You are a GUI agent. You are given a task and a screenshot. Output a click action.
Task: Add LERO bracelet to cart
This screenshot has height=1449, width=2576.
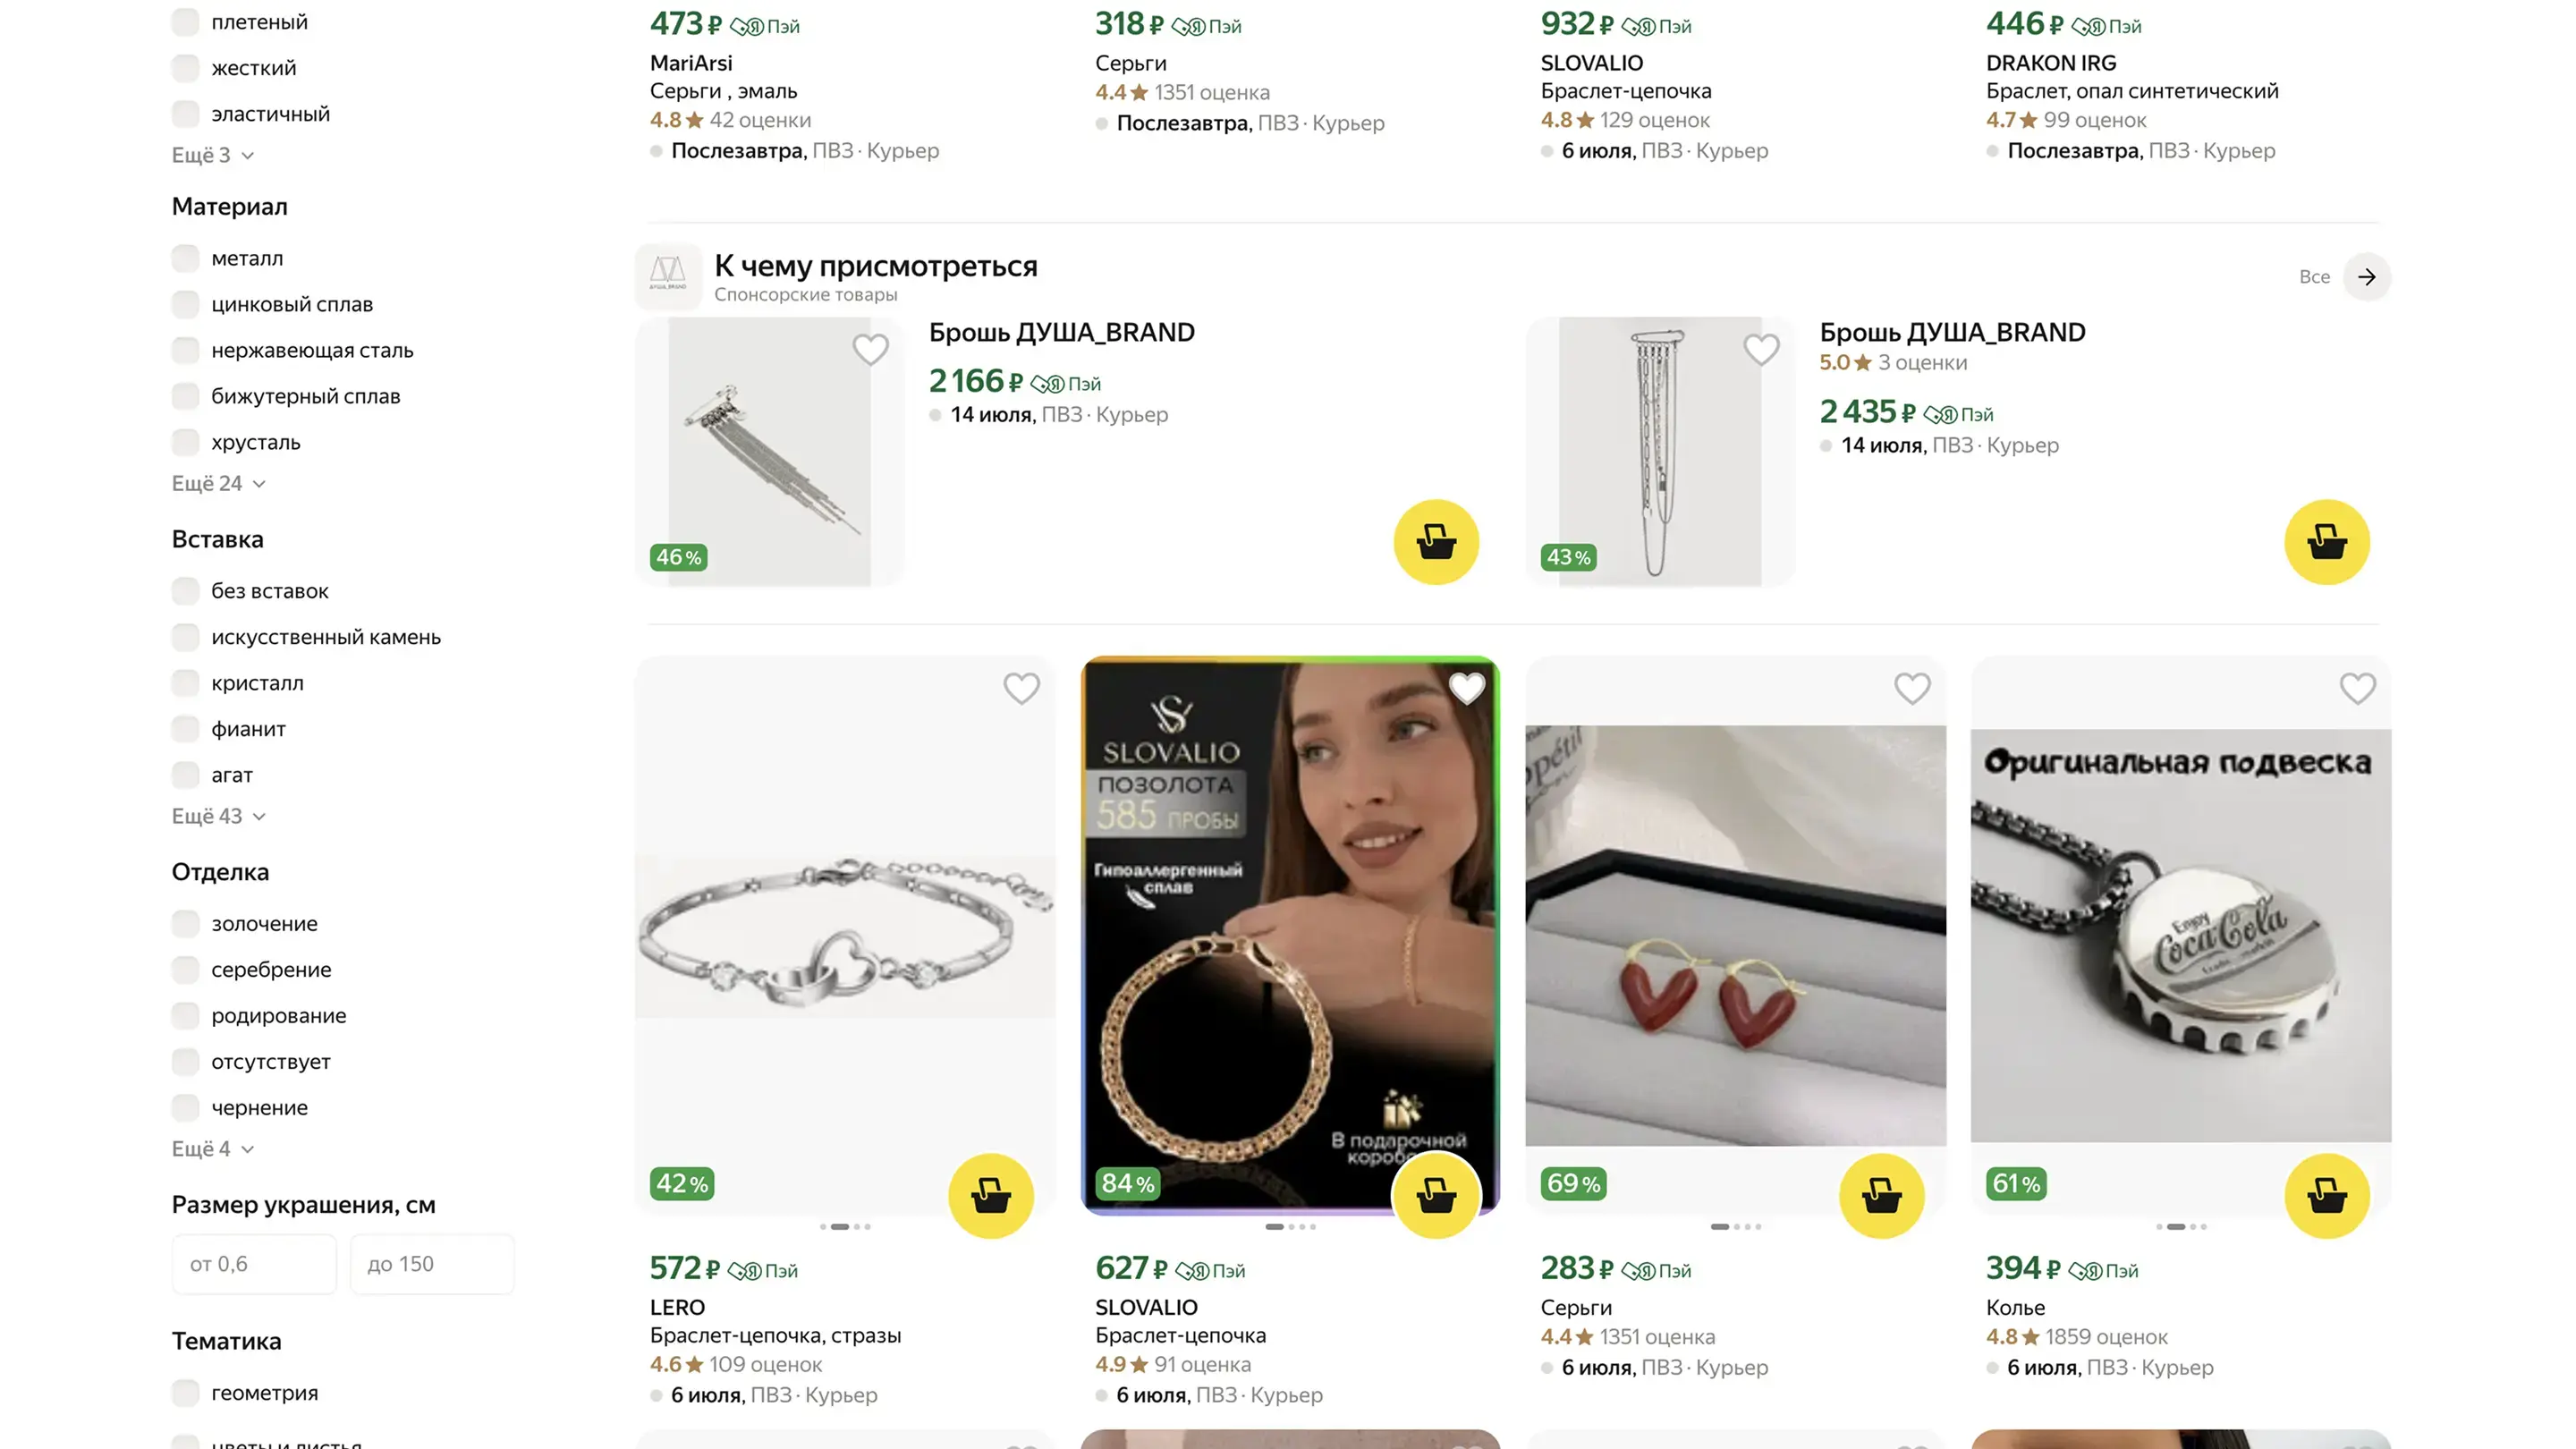tap(990, 1196)
